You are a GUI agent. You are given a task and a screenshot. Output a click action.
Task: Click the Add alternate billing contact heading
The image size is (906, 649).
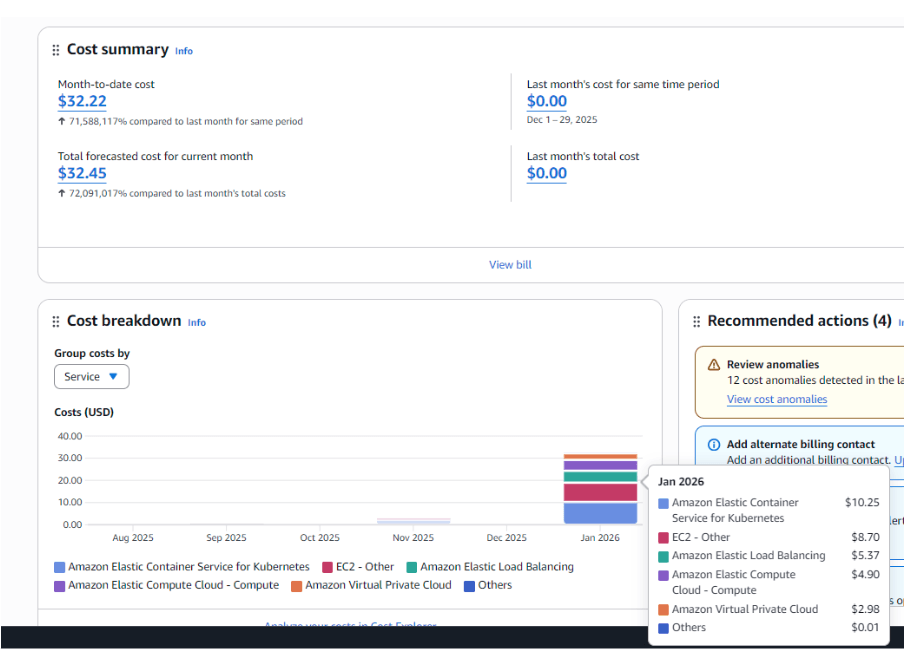(801, 444)
